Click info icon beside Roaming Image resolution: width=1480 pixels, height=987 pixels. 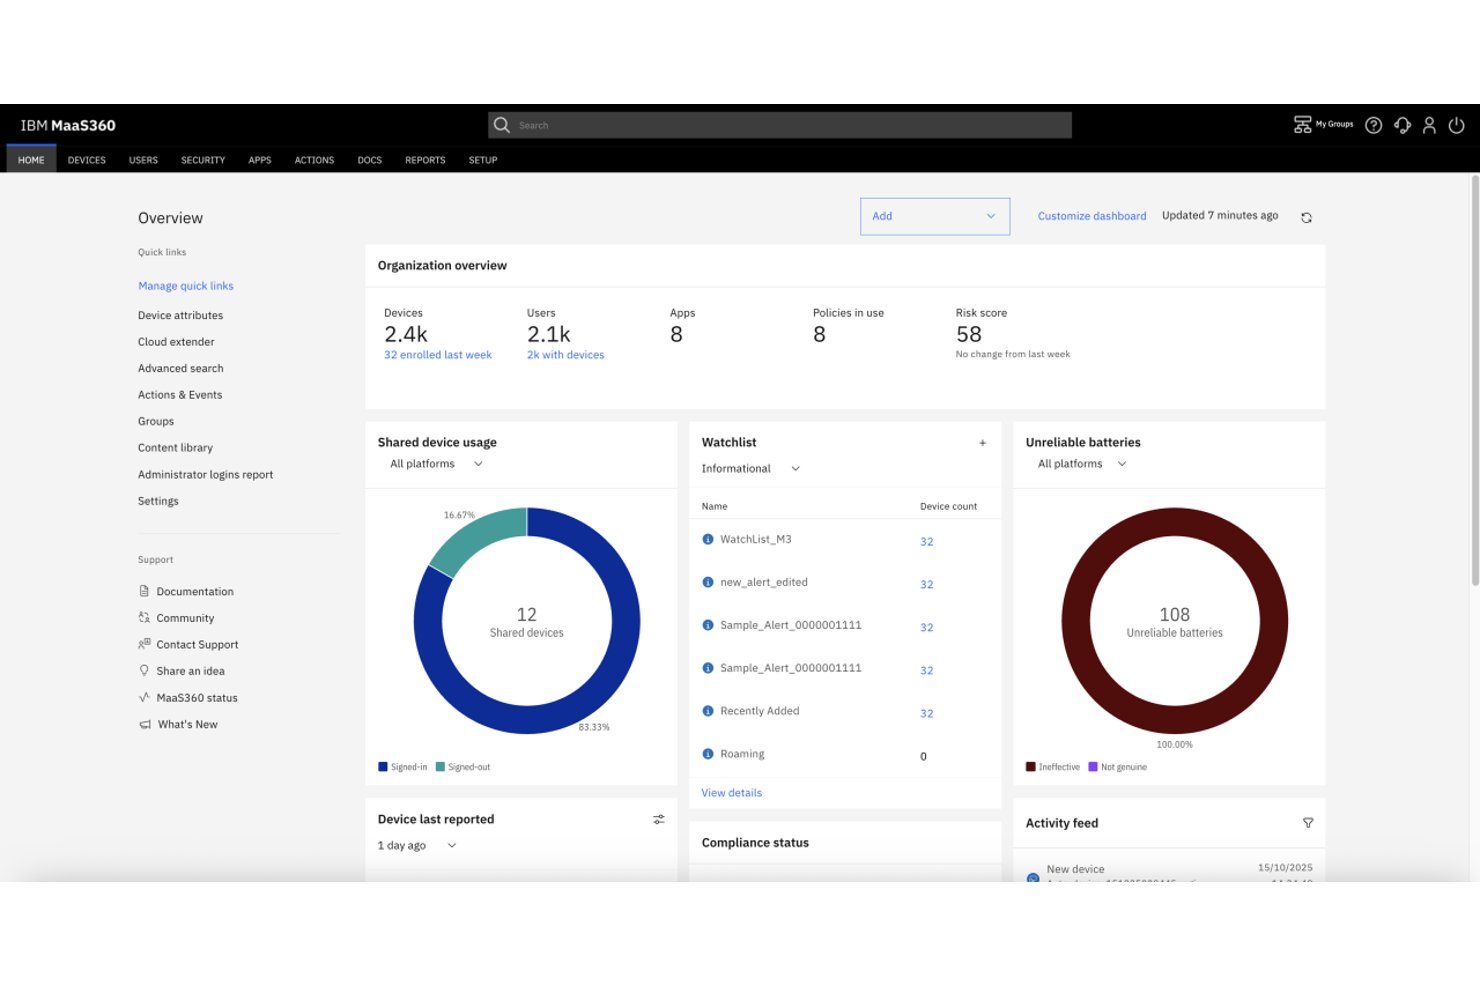pos(708,754)
